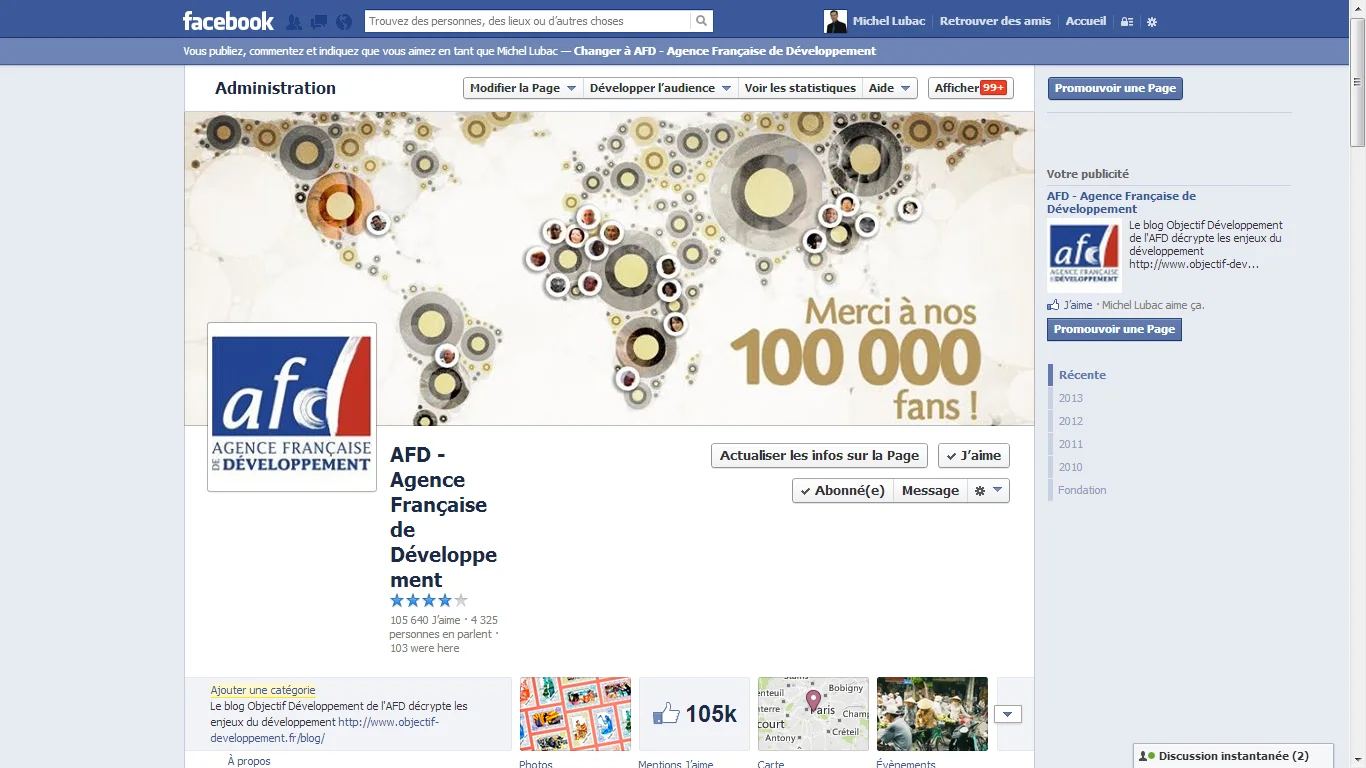Click scrollbar up arrow
This screenshot has width=1366, height=768.
point(1357,7)
